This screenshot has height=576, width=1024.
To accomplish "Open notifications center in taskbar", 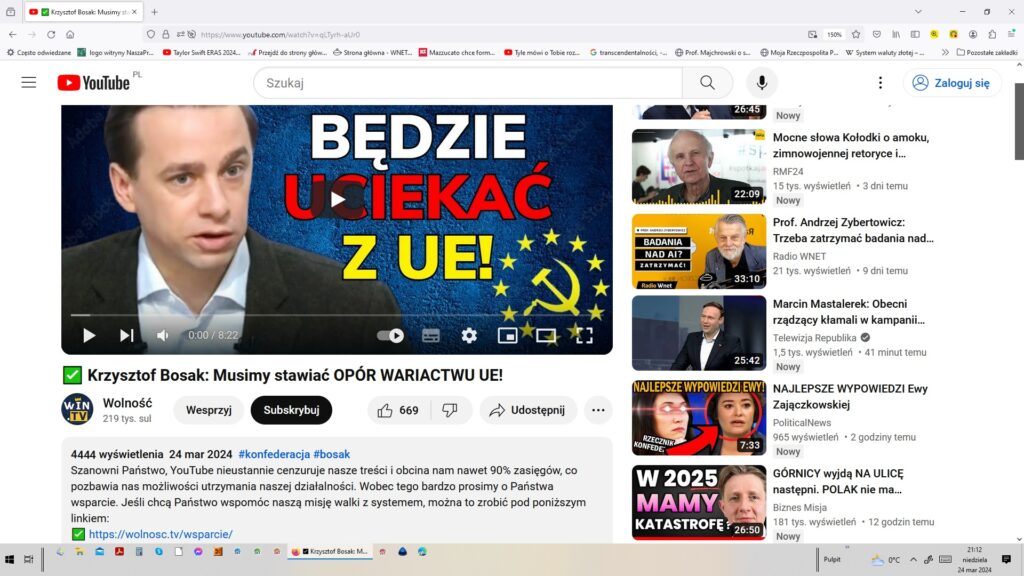I will (1006, 560).
